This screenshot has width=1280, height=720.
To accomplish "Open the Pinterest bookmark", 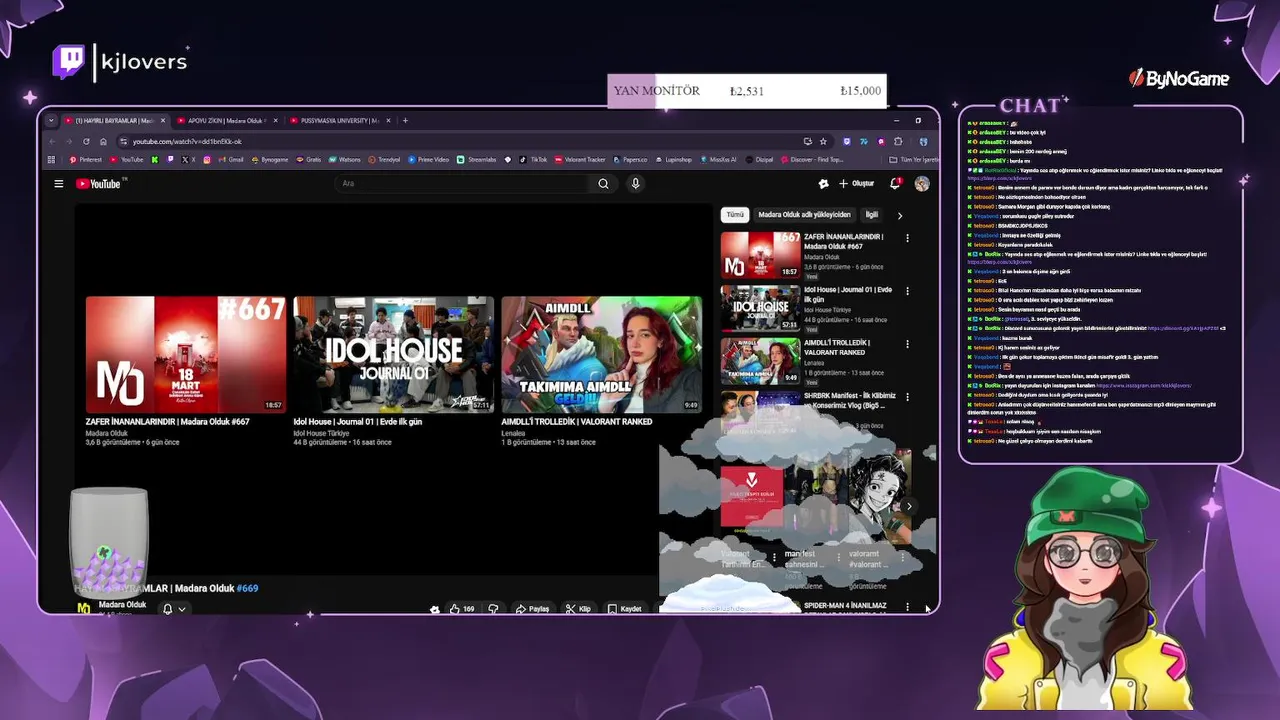I will pos(86,159).
